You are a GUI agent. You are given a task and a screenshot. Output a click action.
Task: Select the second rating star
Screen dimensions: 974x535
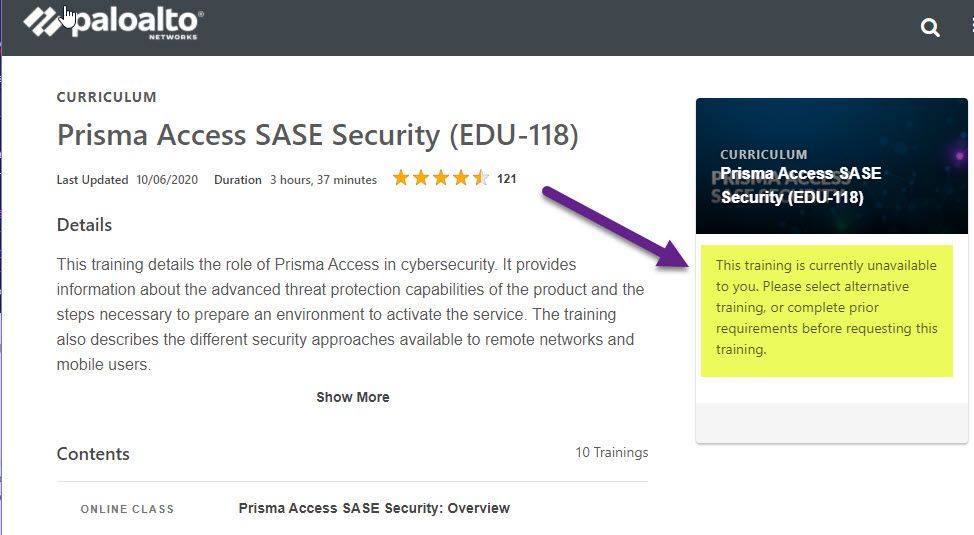coord(421,179)
